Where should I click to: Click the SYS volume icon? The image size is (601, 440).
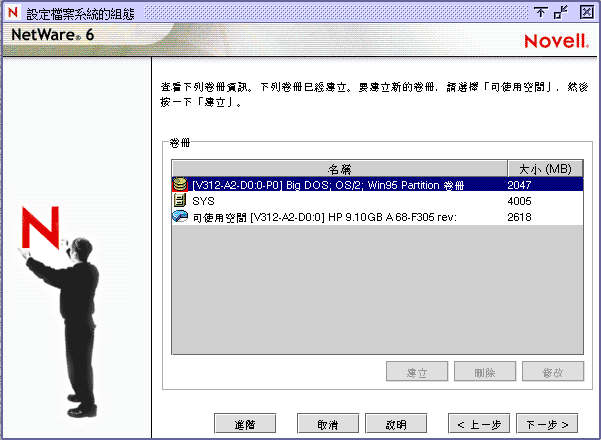point(179,200)
